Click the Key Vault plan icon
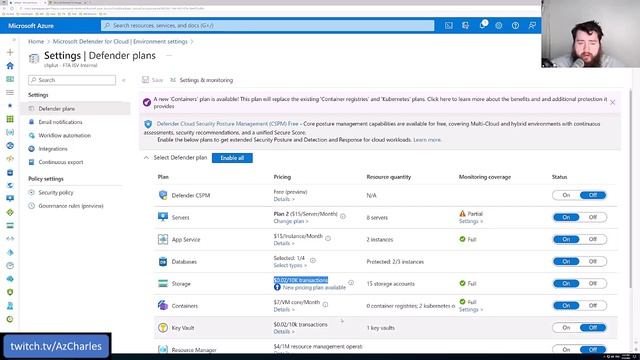Screen dimensions: 640x360 163,327
